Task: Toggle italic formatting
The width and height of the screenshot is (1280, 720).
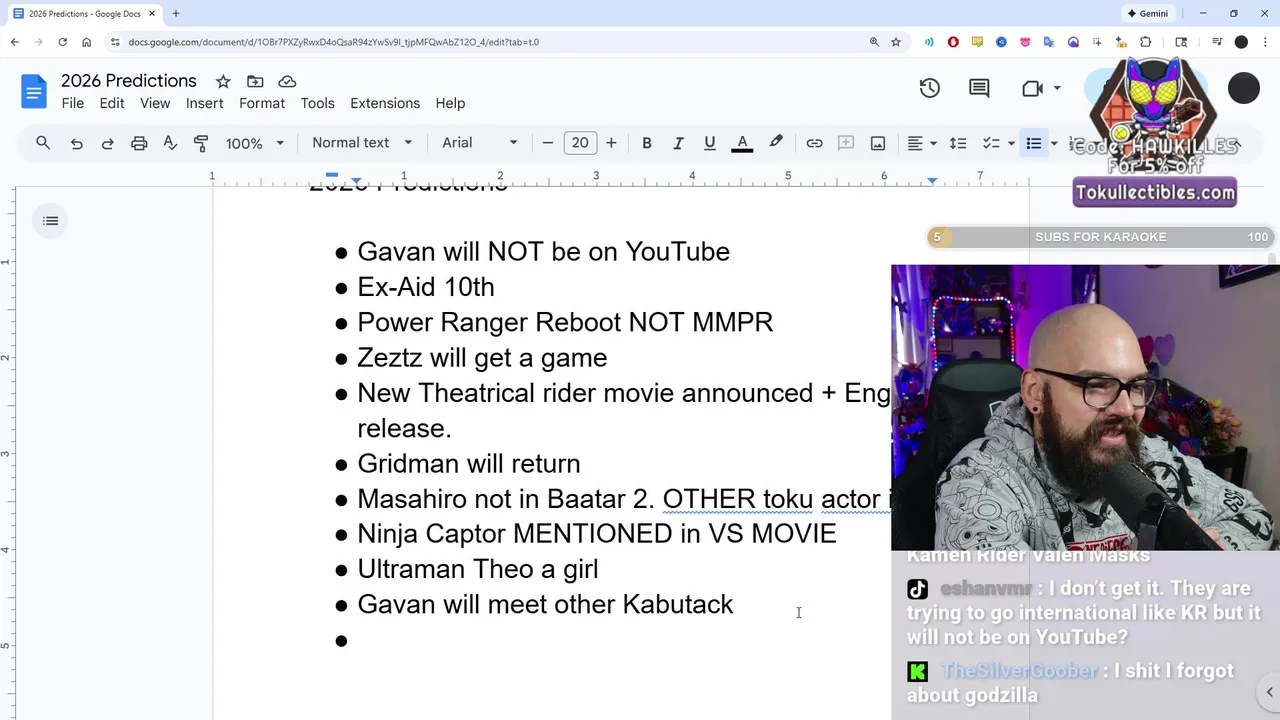Action: pyautogui.click(x=678, y=143)
